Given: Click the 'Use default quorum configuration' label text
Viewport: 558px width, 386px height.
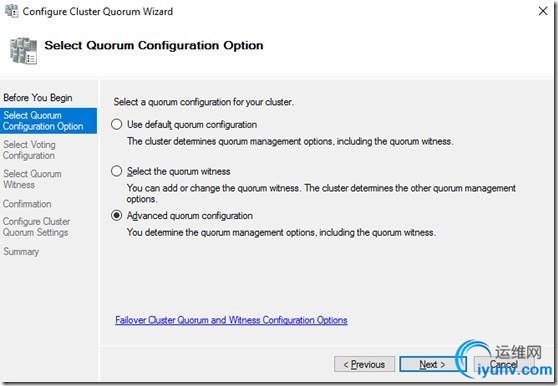Looking at the screenshot, I should pos(192,125).
